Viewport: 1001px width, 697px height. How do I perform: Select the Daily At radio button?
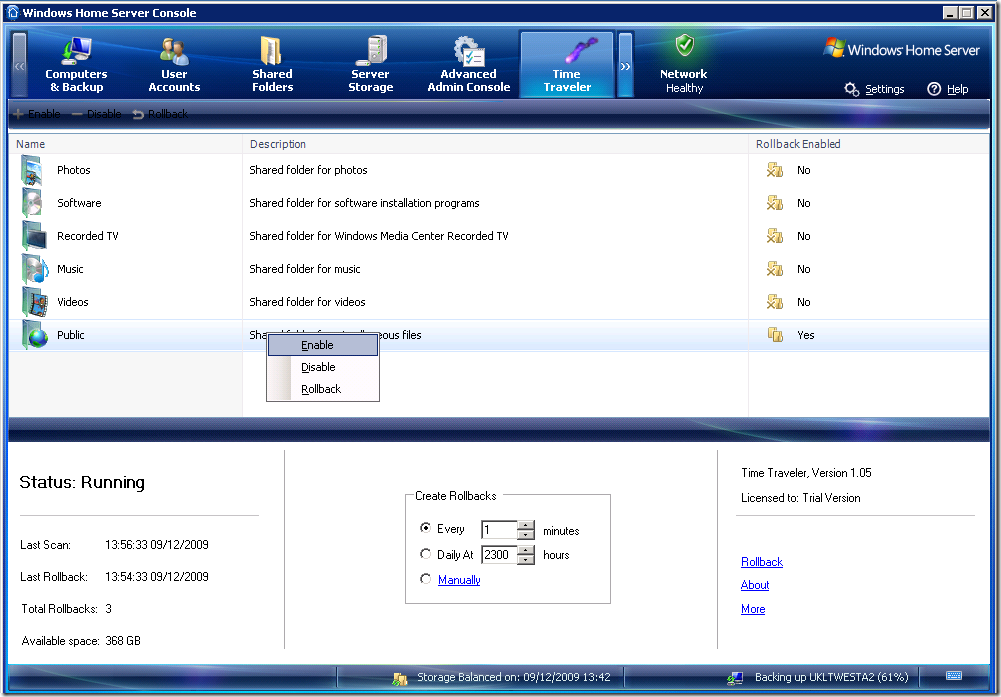[x=425, y=553]
